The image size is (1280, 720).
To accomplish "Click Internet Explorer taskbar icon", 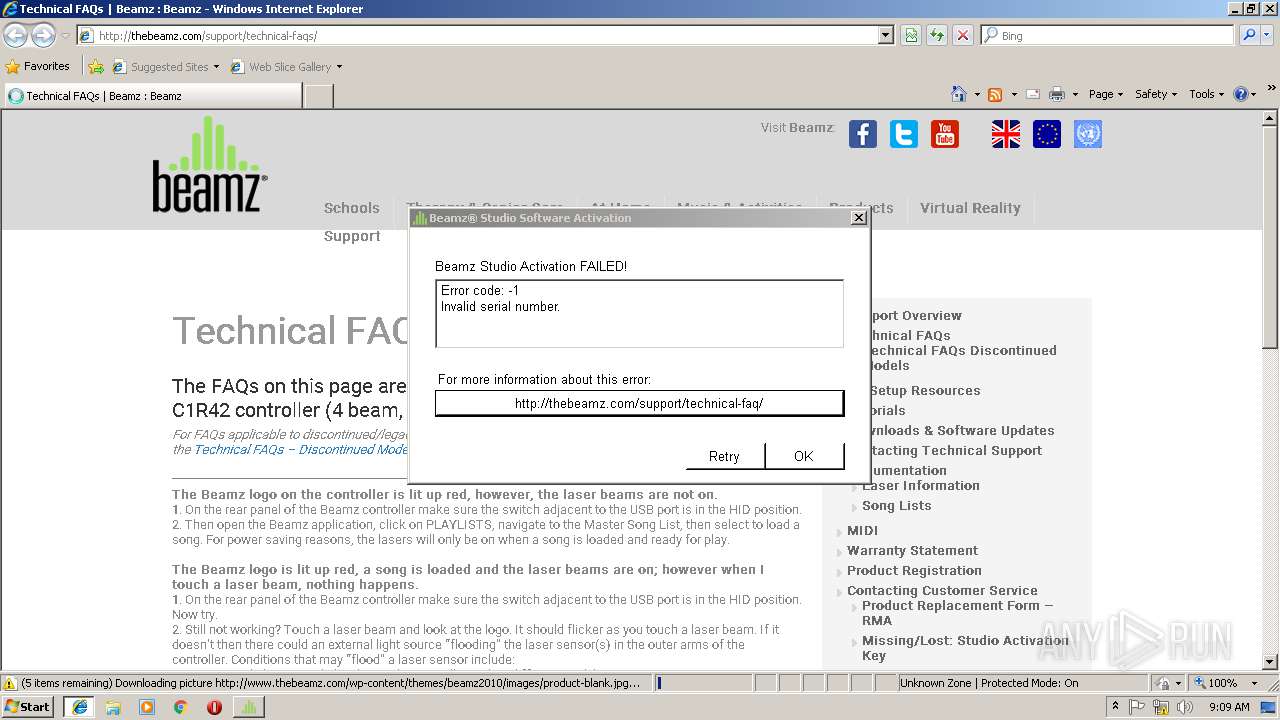I will tap(80, 706).
